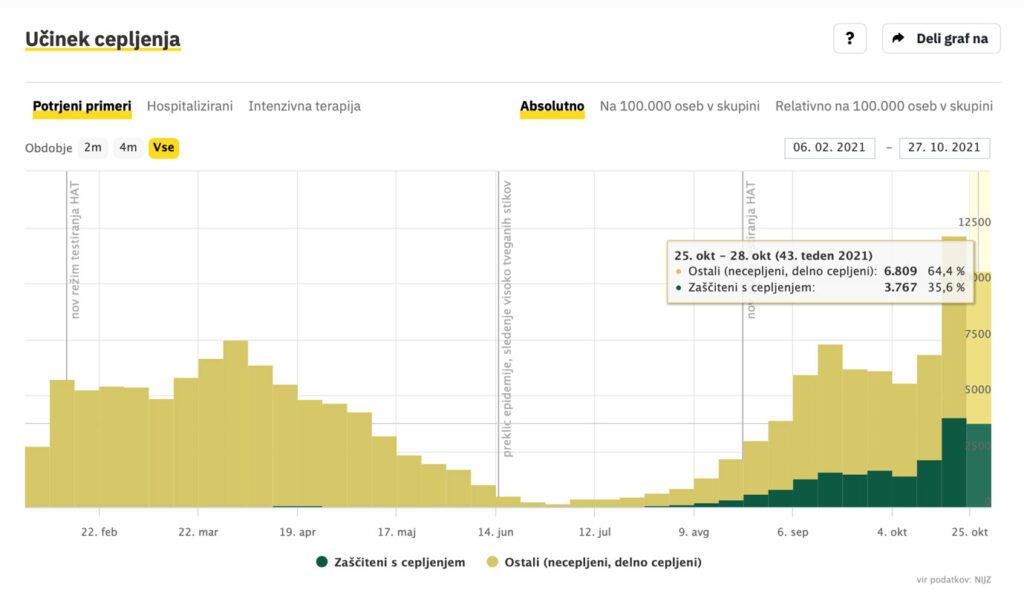
Task: Open the end date field 27. 10. 2021
Action: click(944, 148)
